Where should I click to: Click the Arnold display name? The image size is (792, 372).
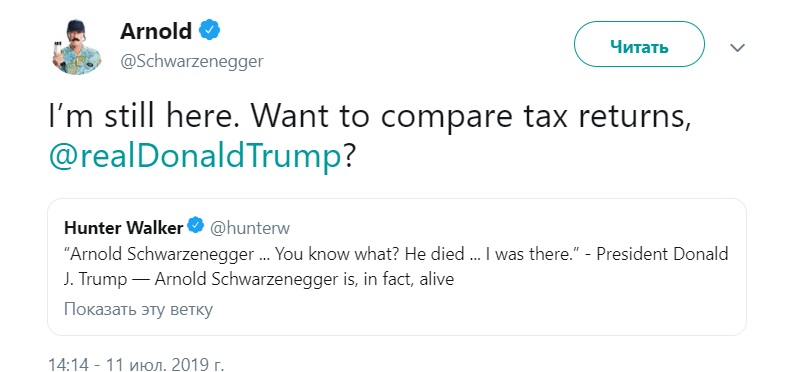(x=156, y=31)
